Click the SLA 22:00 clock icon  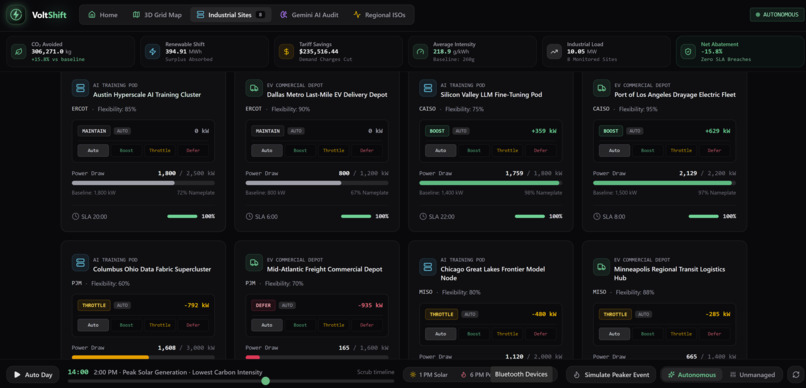tap(423, 217)
